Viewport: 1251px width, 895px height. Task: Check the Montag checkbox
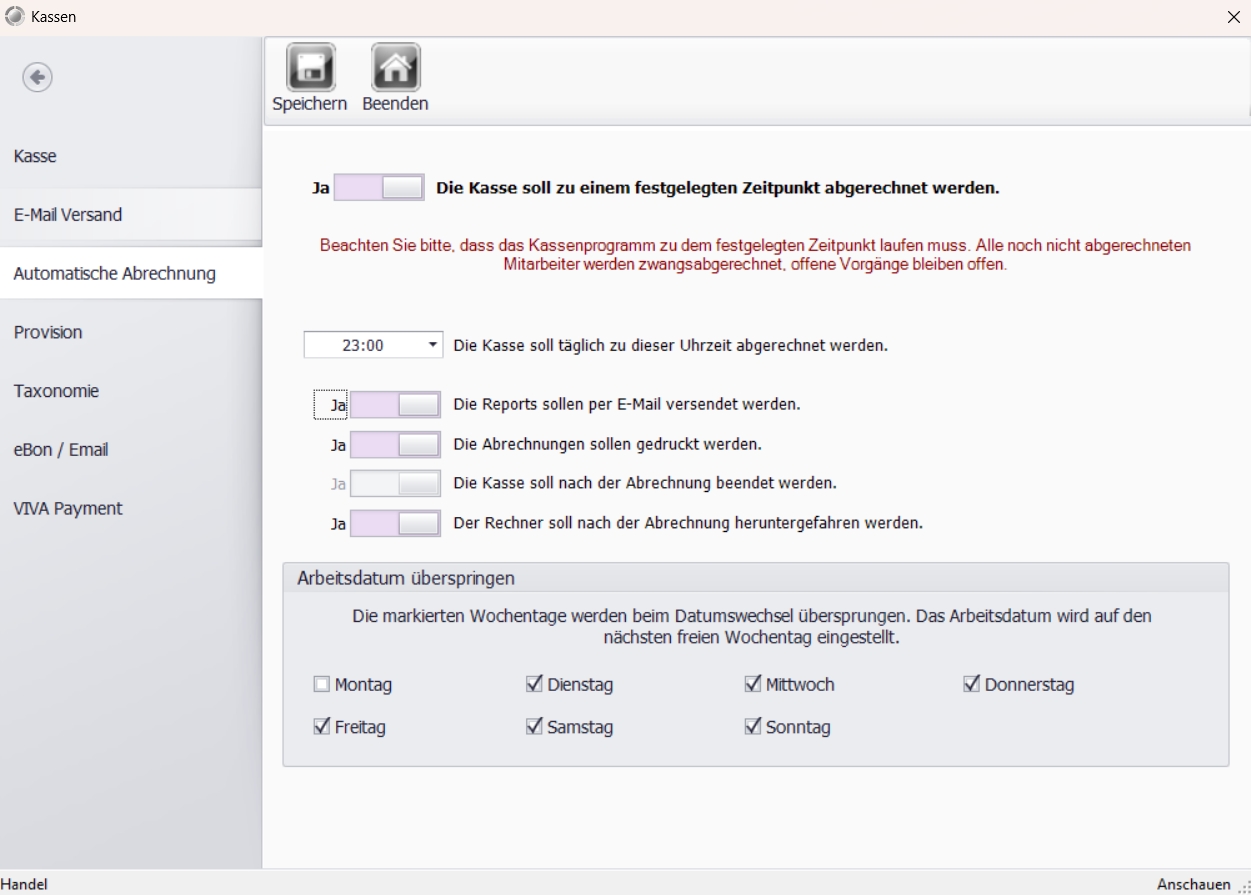(x=321, y=685)
